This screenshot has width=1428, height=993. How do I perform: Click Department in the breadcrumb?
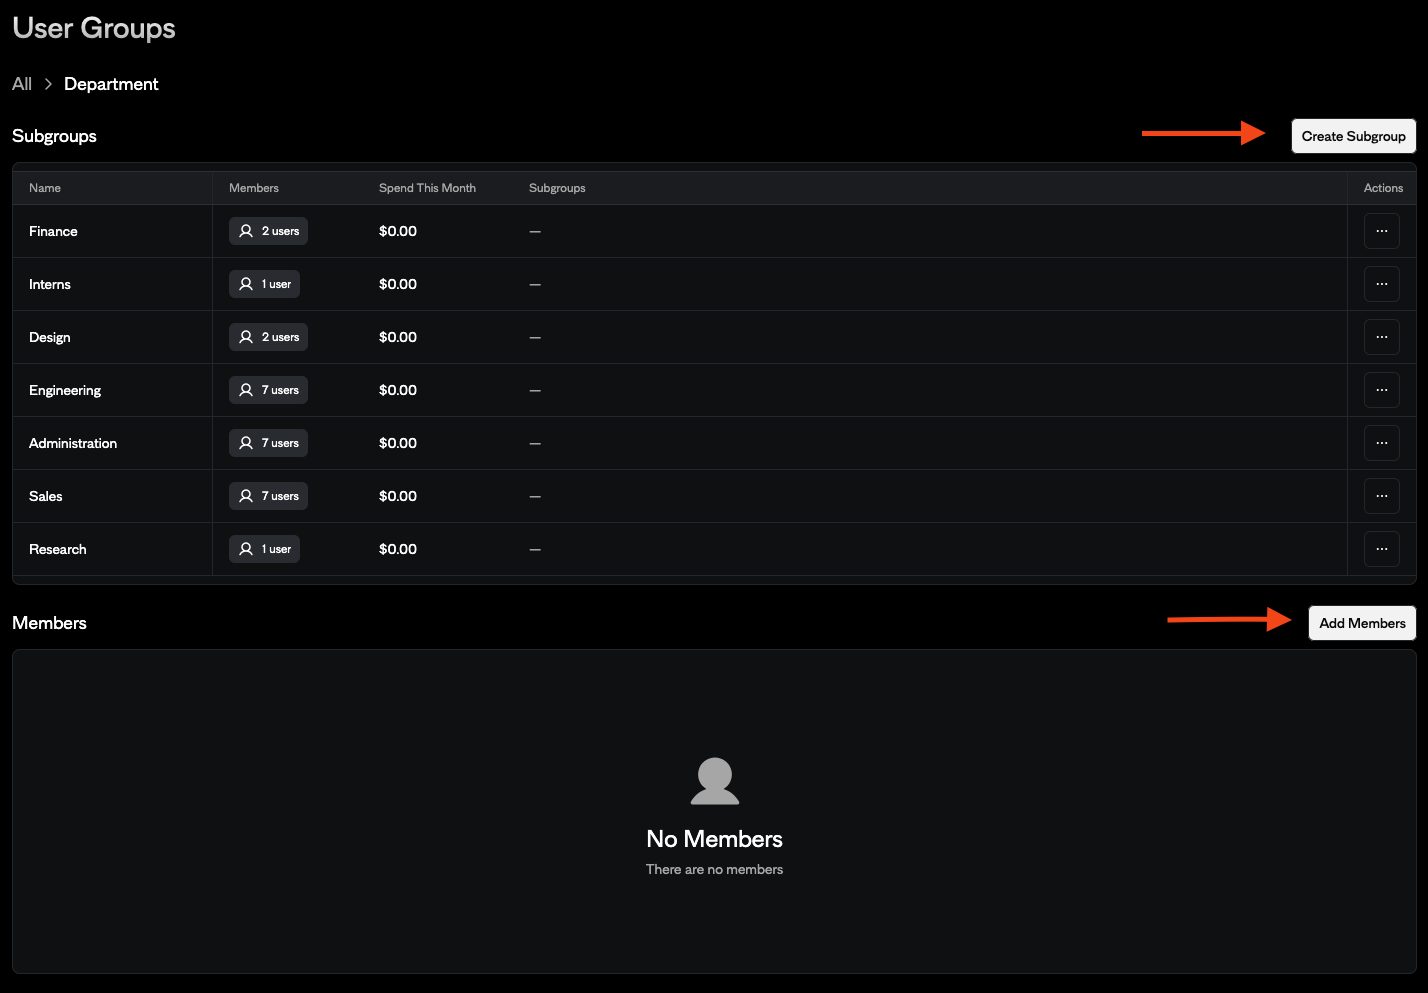(x=110, y=84)
